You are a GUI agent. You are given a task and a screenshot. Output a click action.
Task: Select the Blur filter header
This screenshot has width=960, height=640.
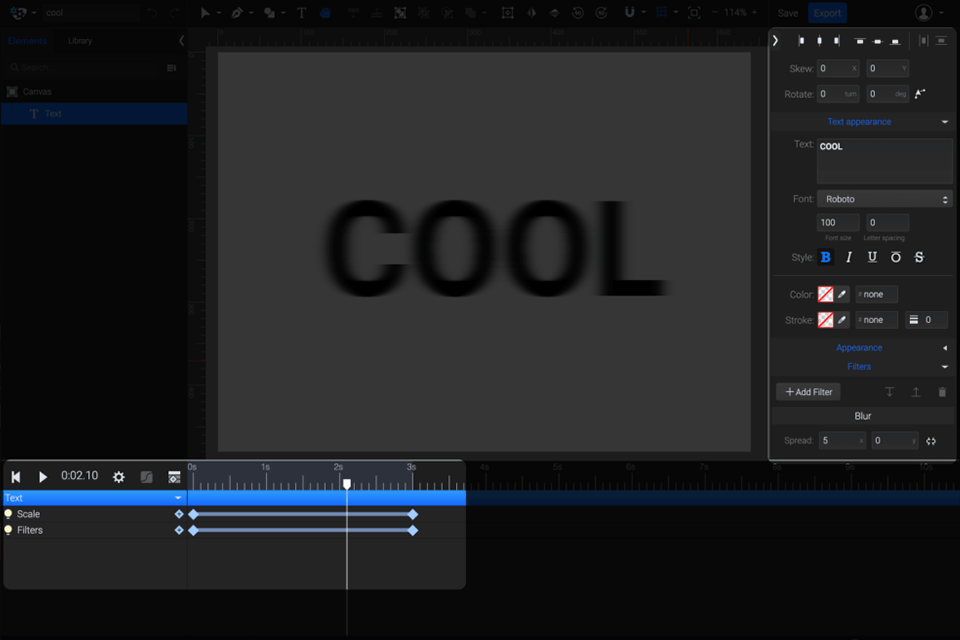862,416
